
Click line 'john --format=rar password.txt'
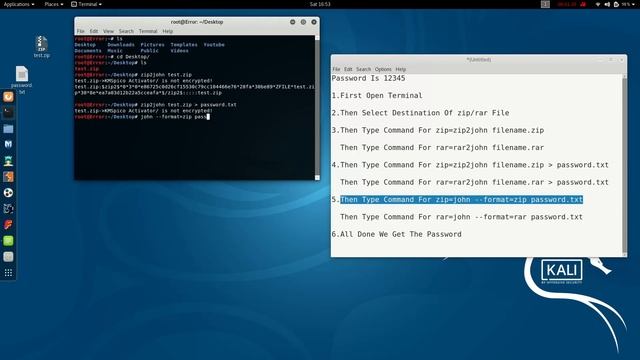pos(461,217)
